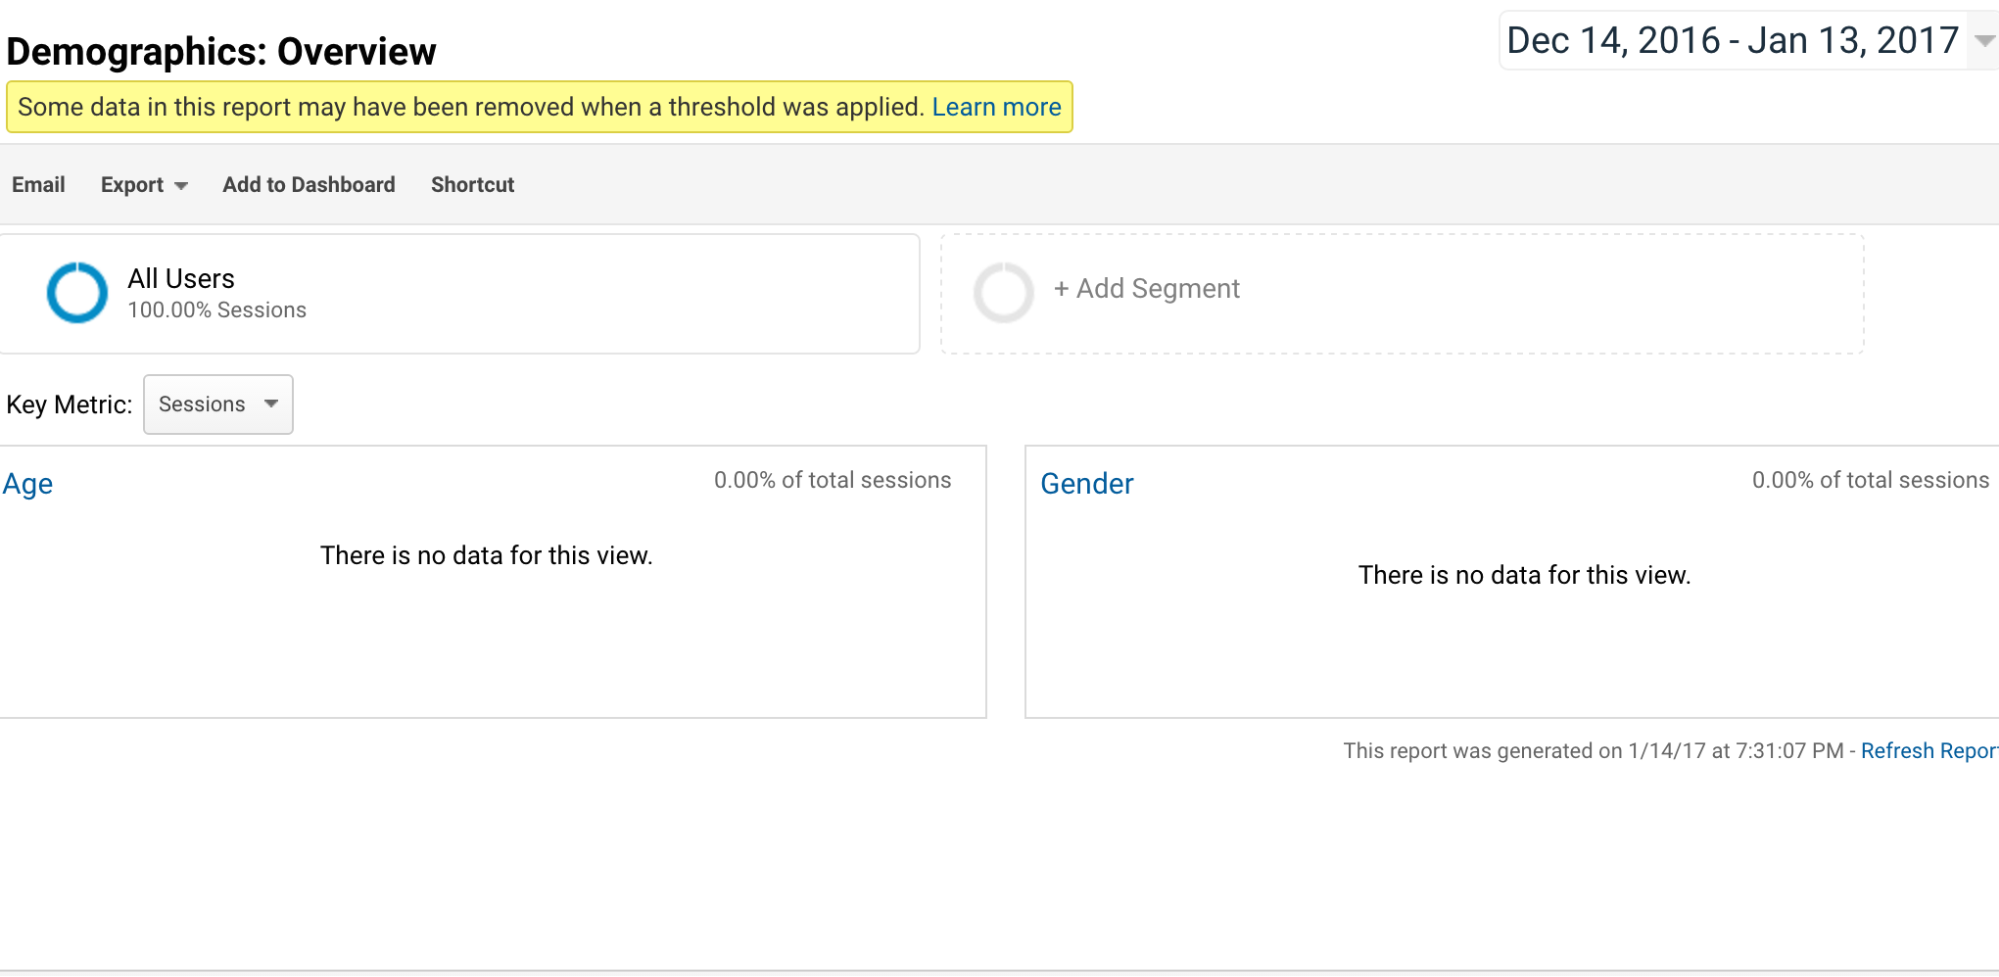Click the Export label in toolbar
The width and height of the screenshot is (1999, 977).
tap(131, 185)
